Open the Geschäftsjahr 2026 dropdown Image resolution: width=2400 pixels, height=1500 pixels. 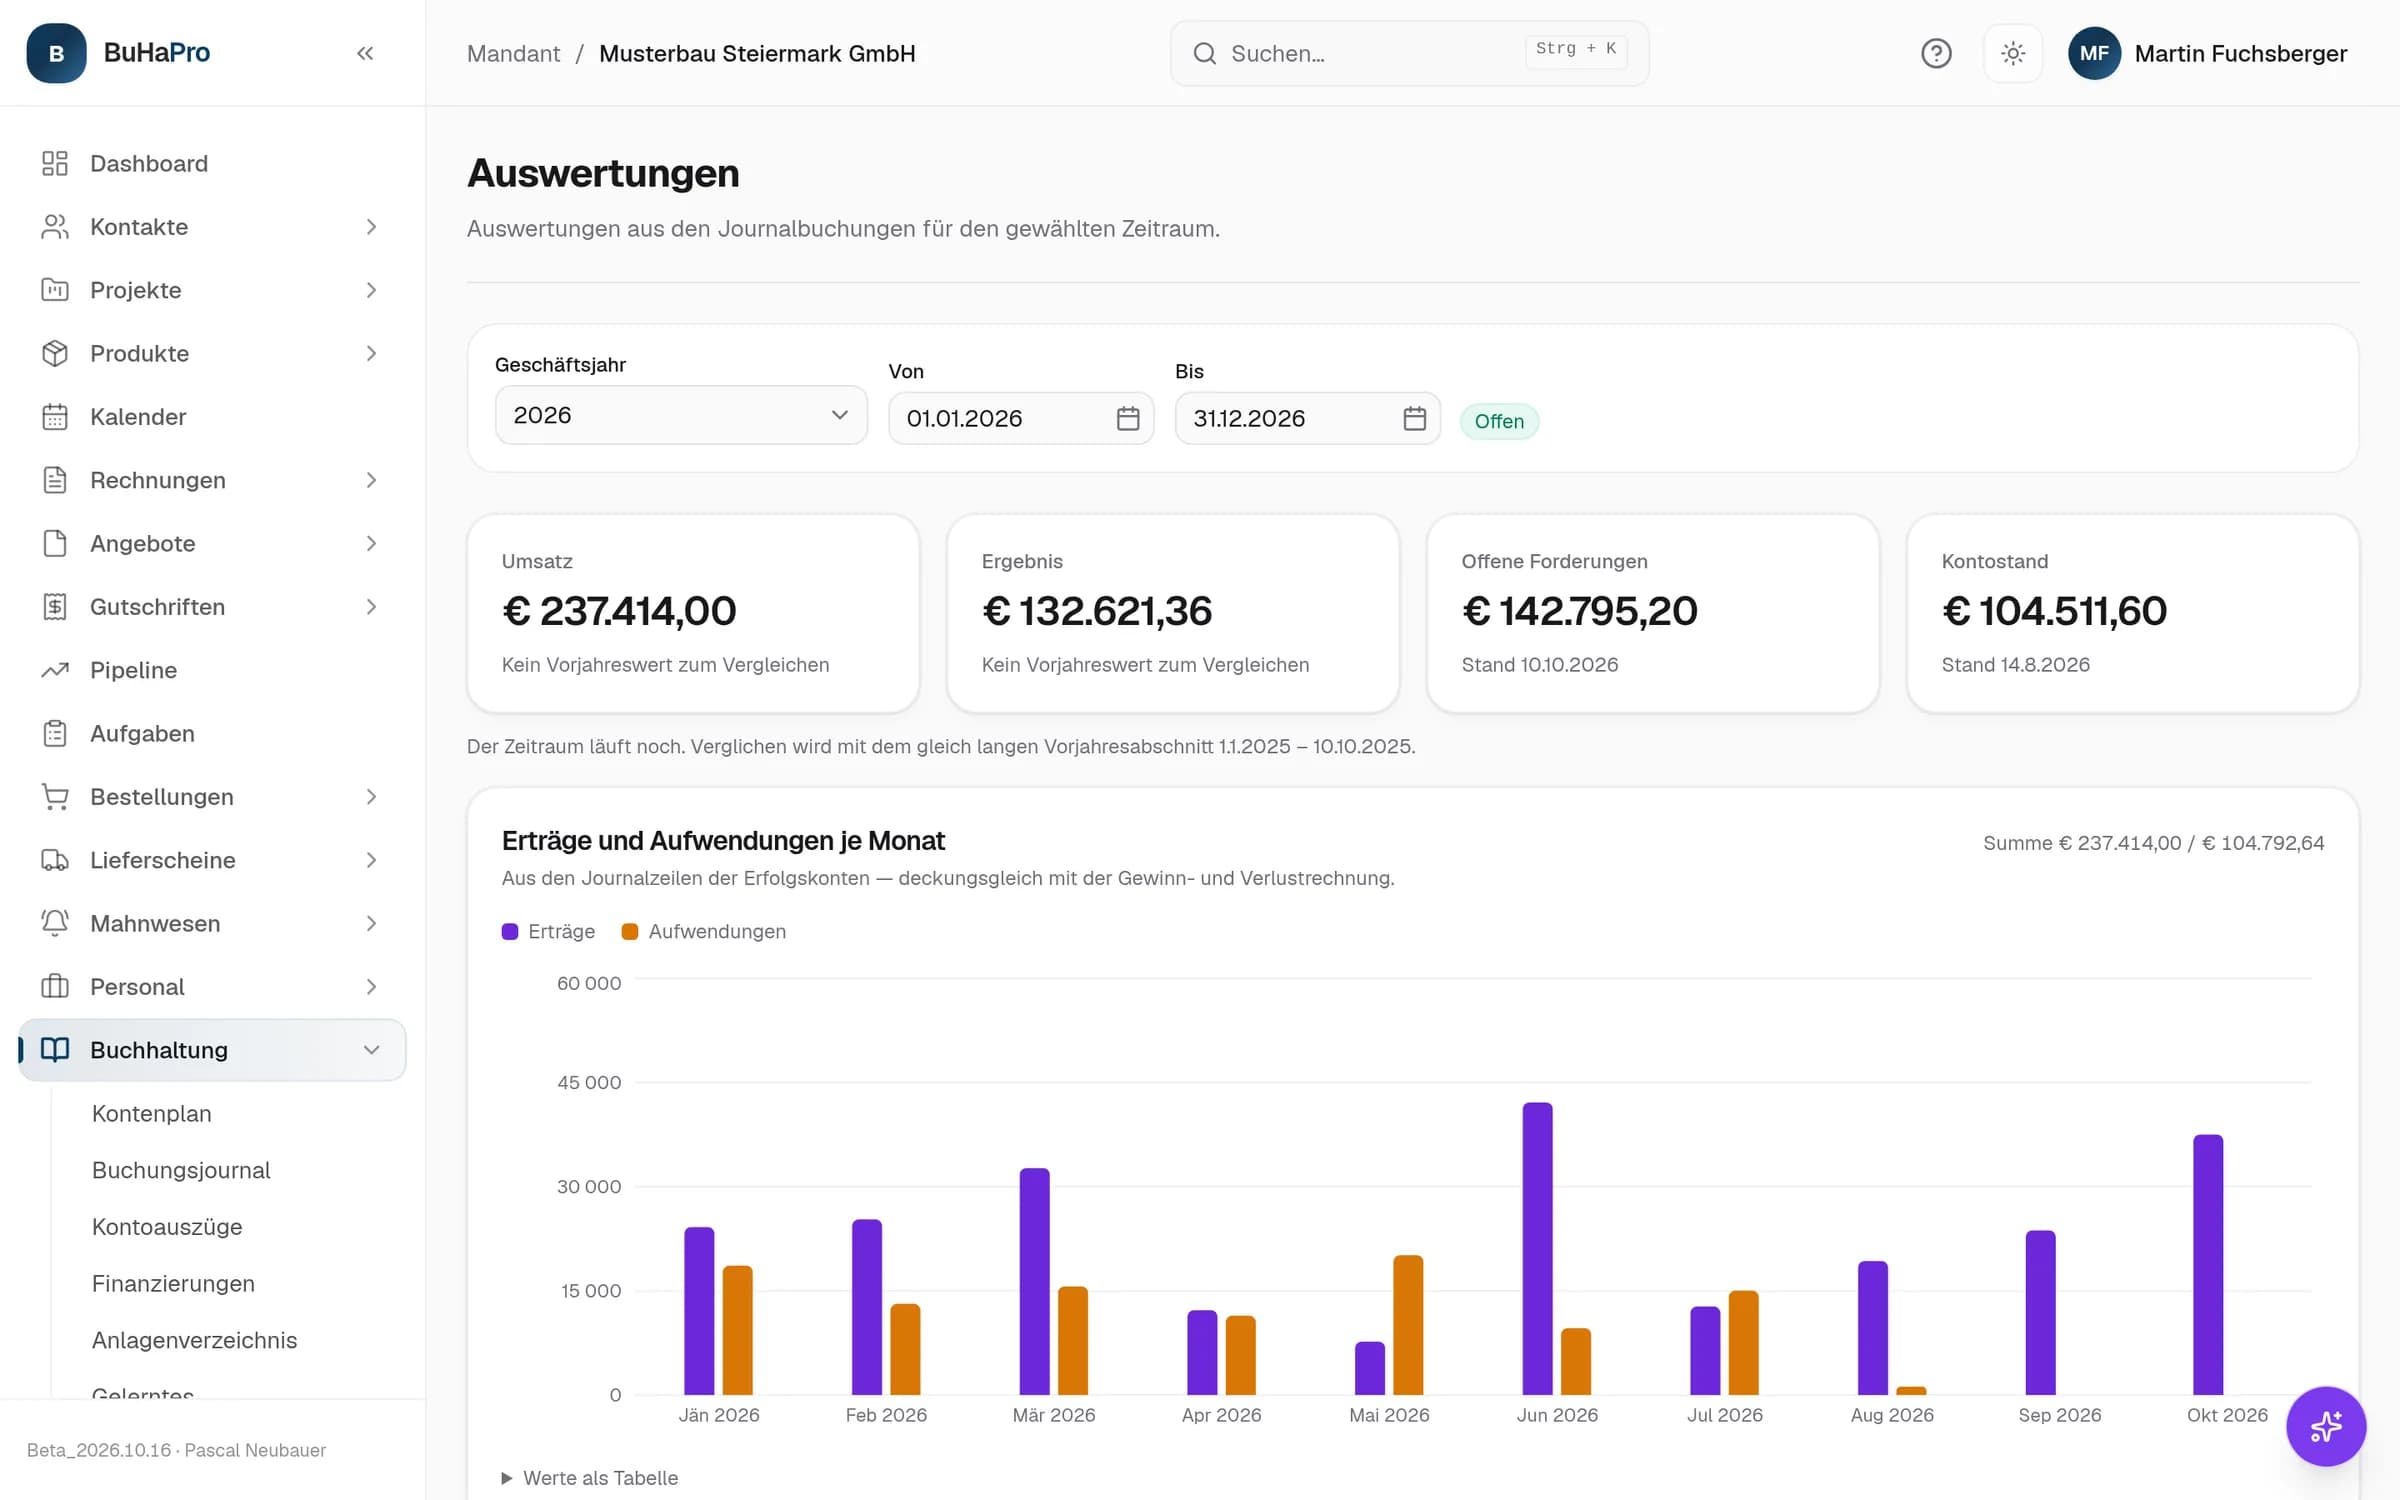click(x=681, y=415)
